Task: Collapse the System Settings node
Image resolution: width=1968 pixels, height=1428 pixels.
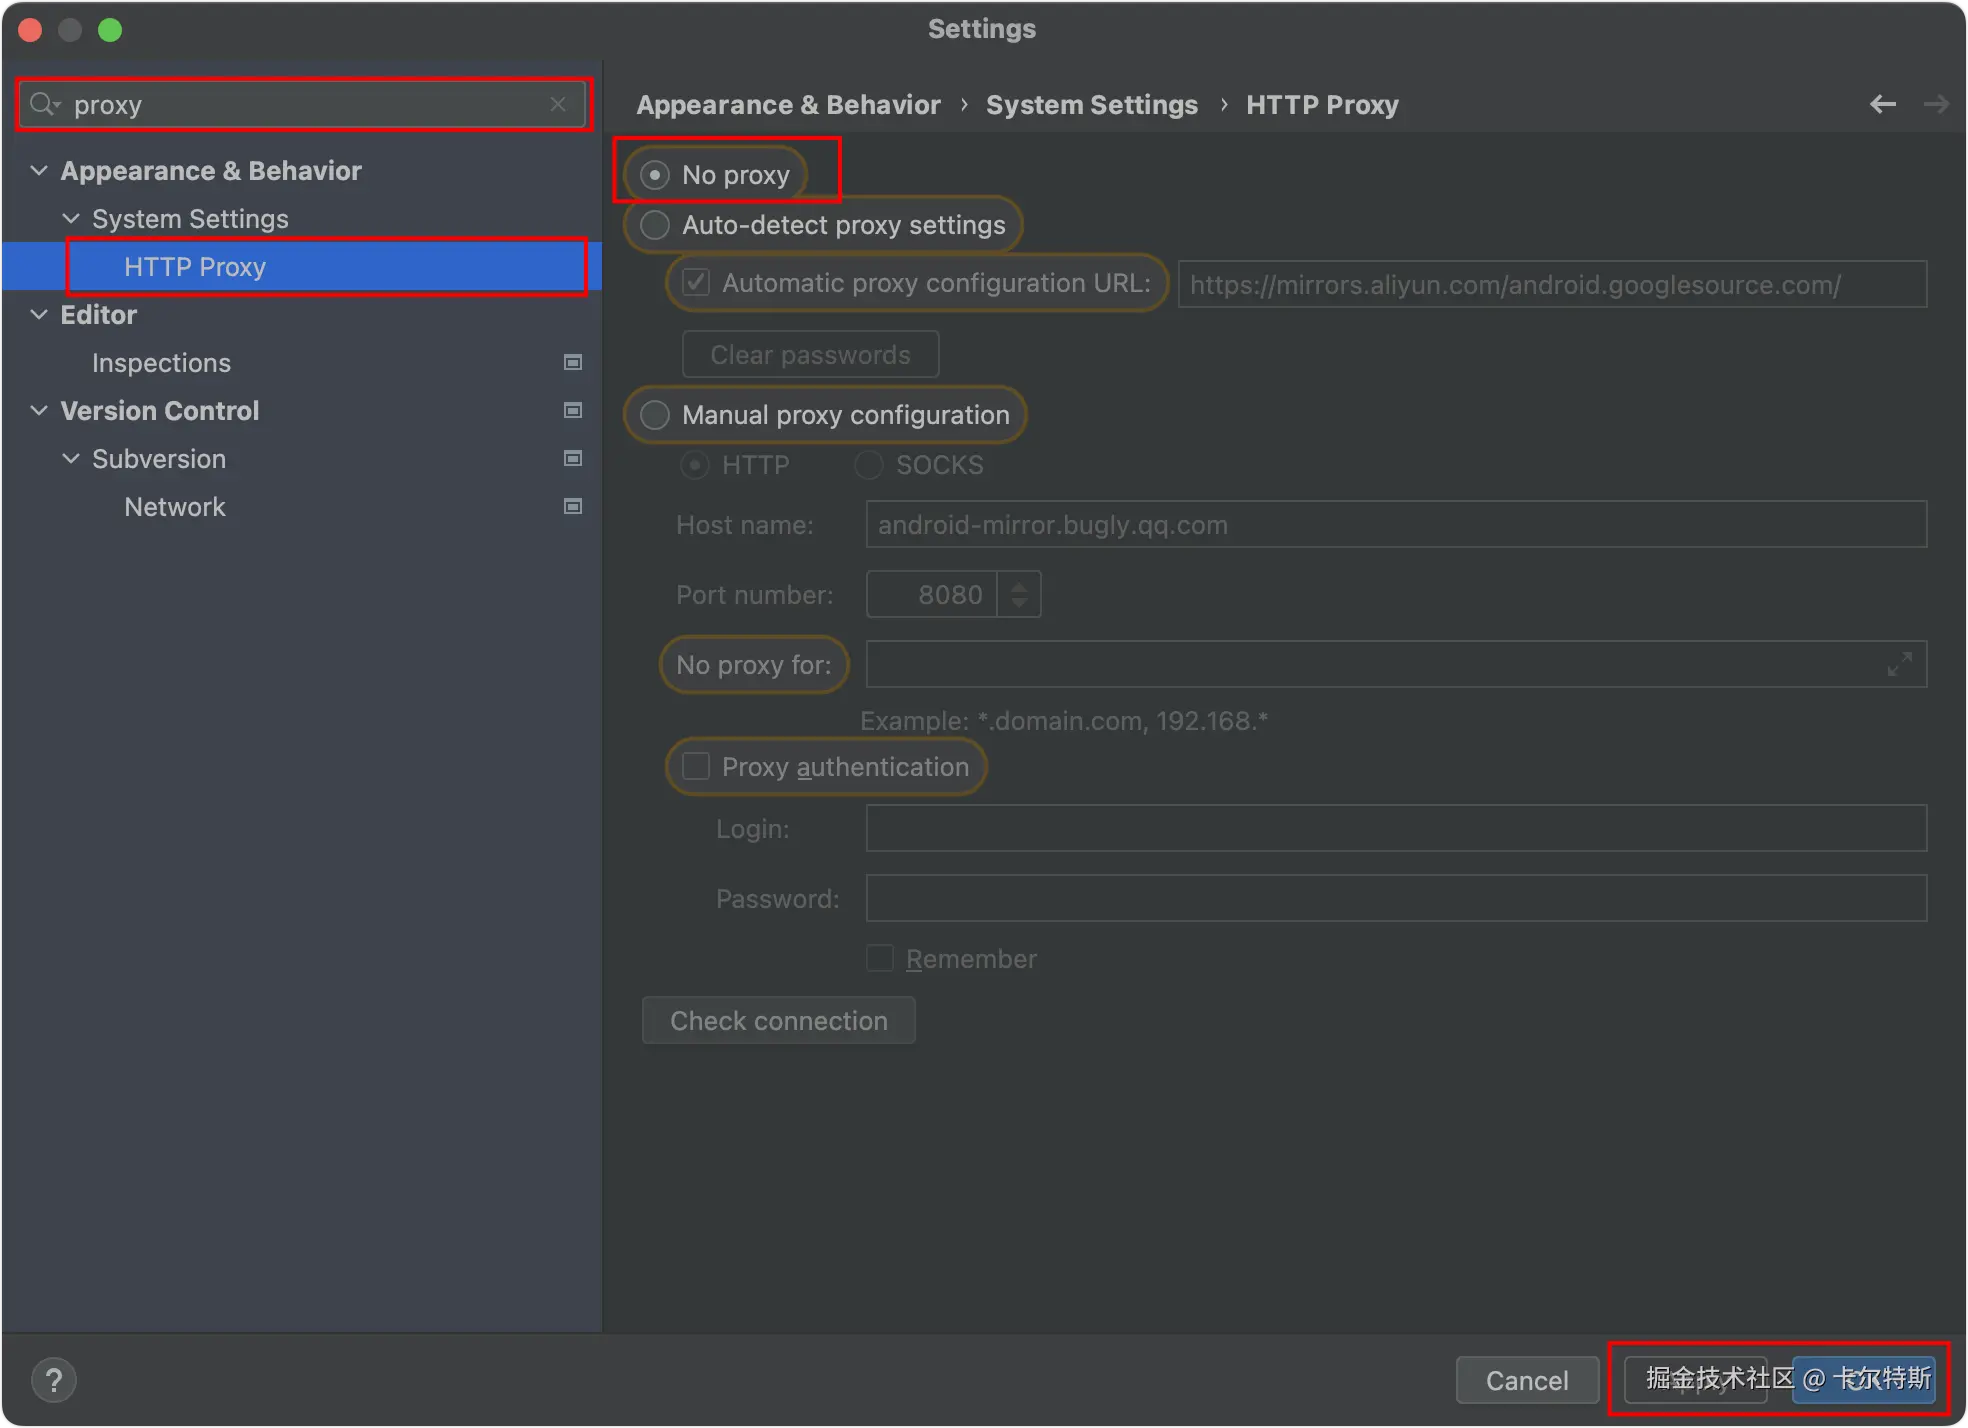Action: point(71,219)
